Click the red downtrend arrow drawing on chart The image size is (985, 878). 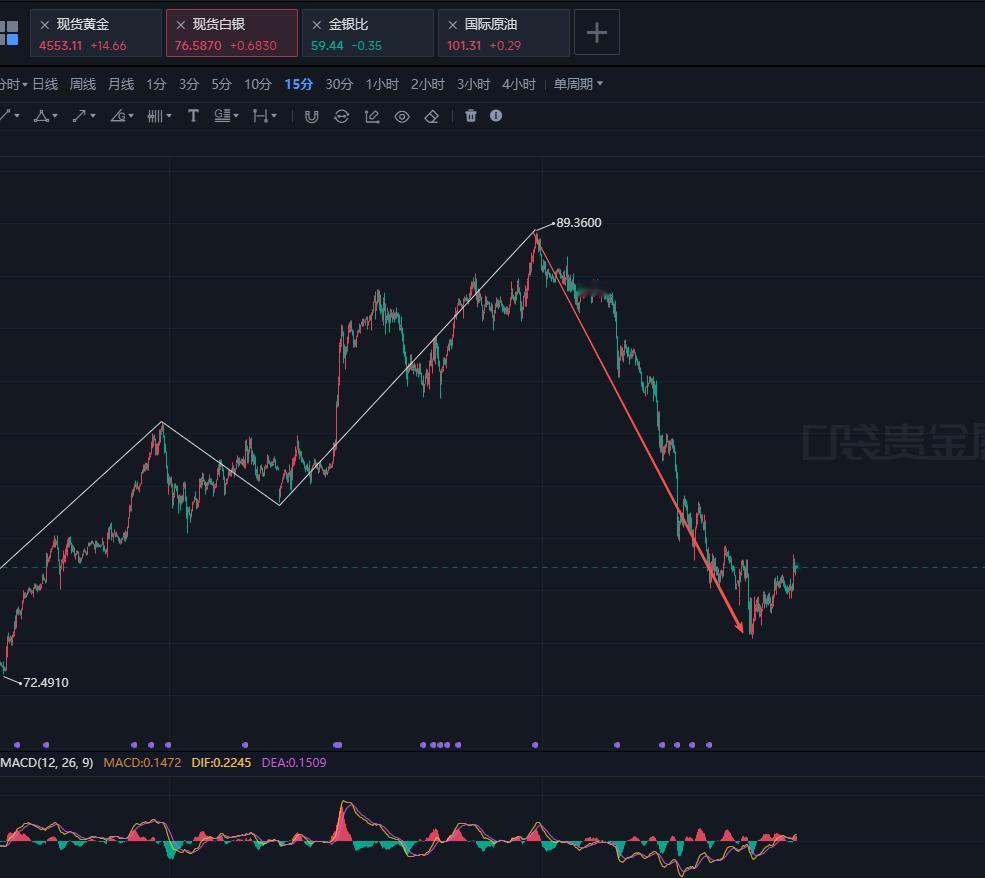point(639,432)
